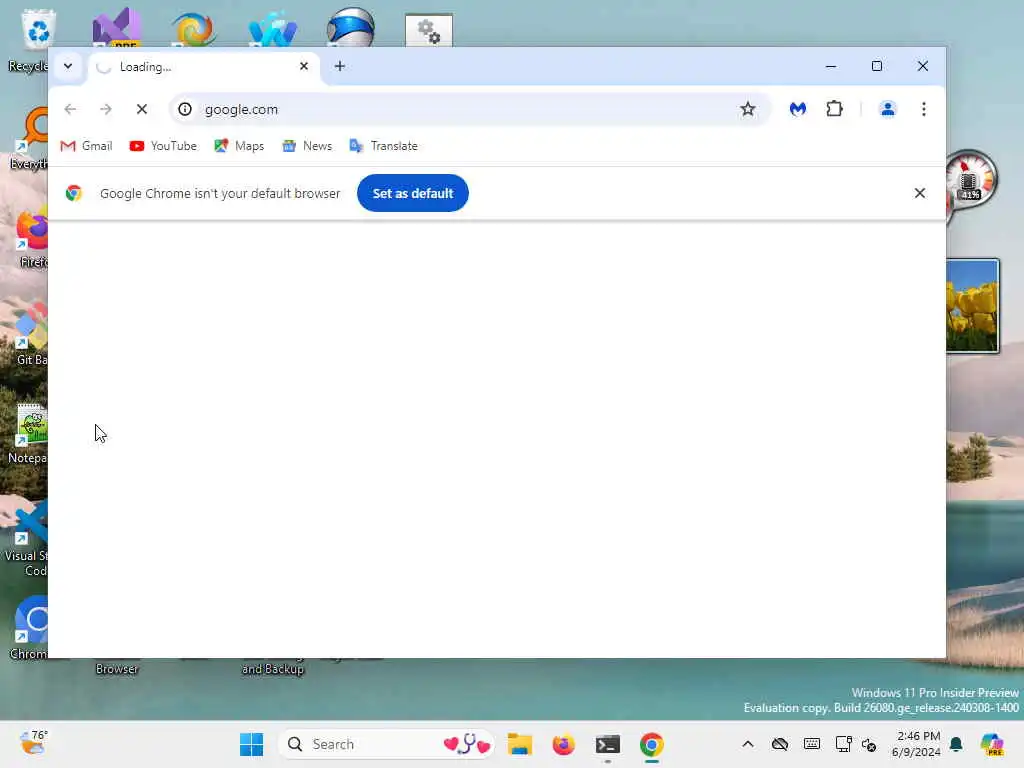Dismiss the default browser notification bar
This screenshot has width=1024, height=768.
pyautogui.click(x=920, y=193)
